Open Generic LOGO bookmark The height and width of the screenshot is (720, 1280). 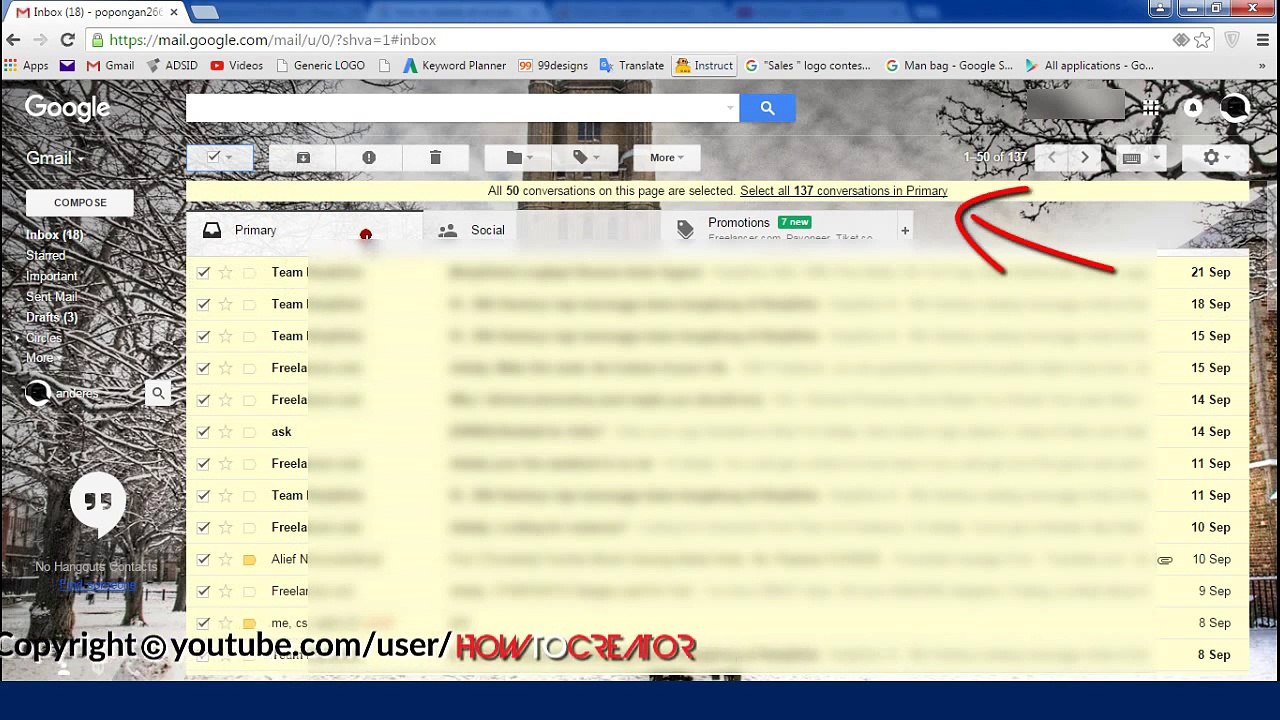320,66
